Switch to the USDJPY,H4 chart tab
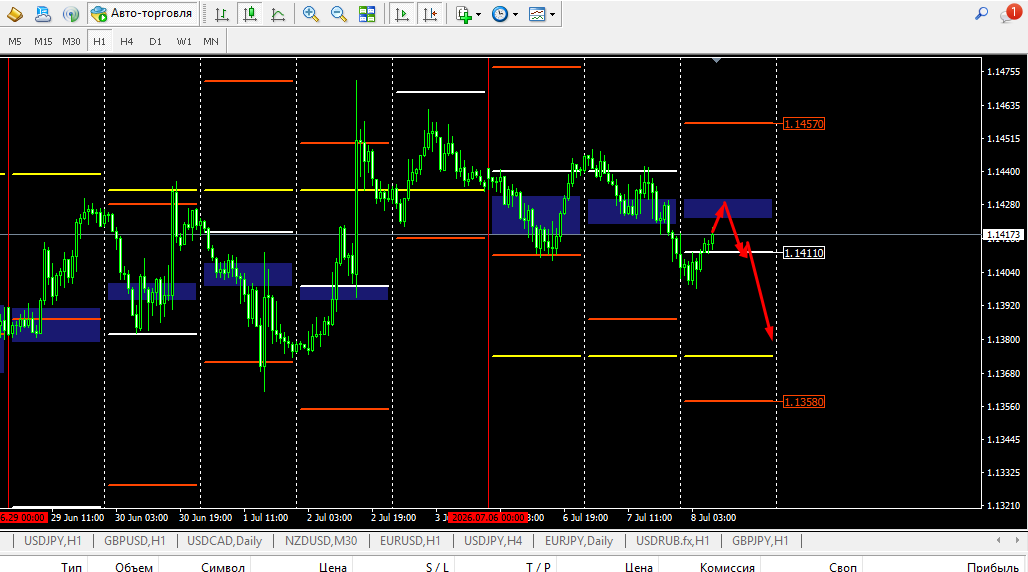This screenshot has height=572, width=1028. 493,541
